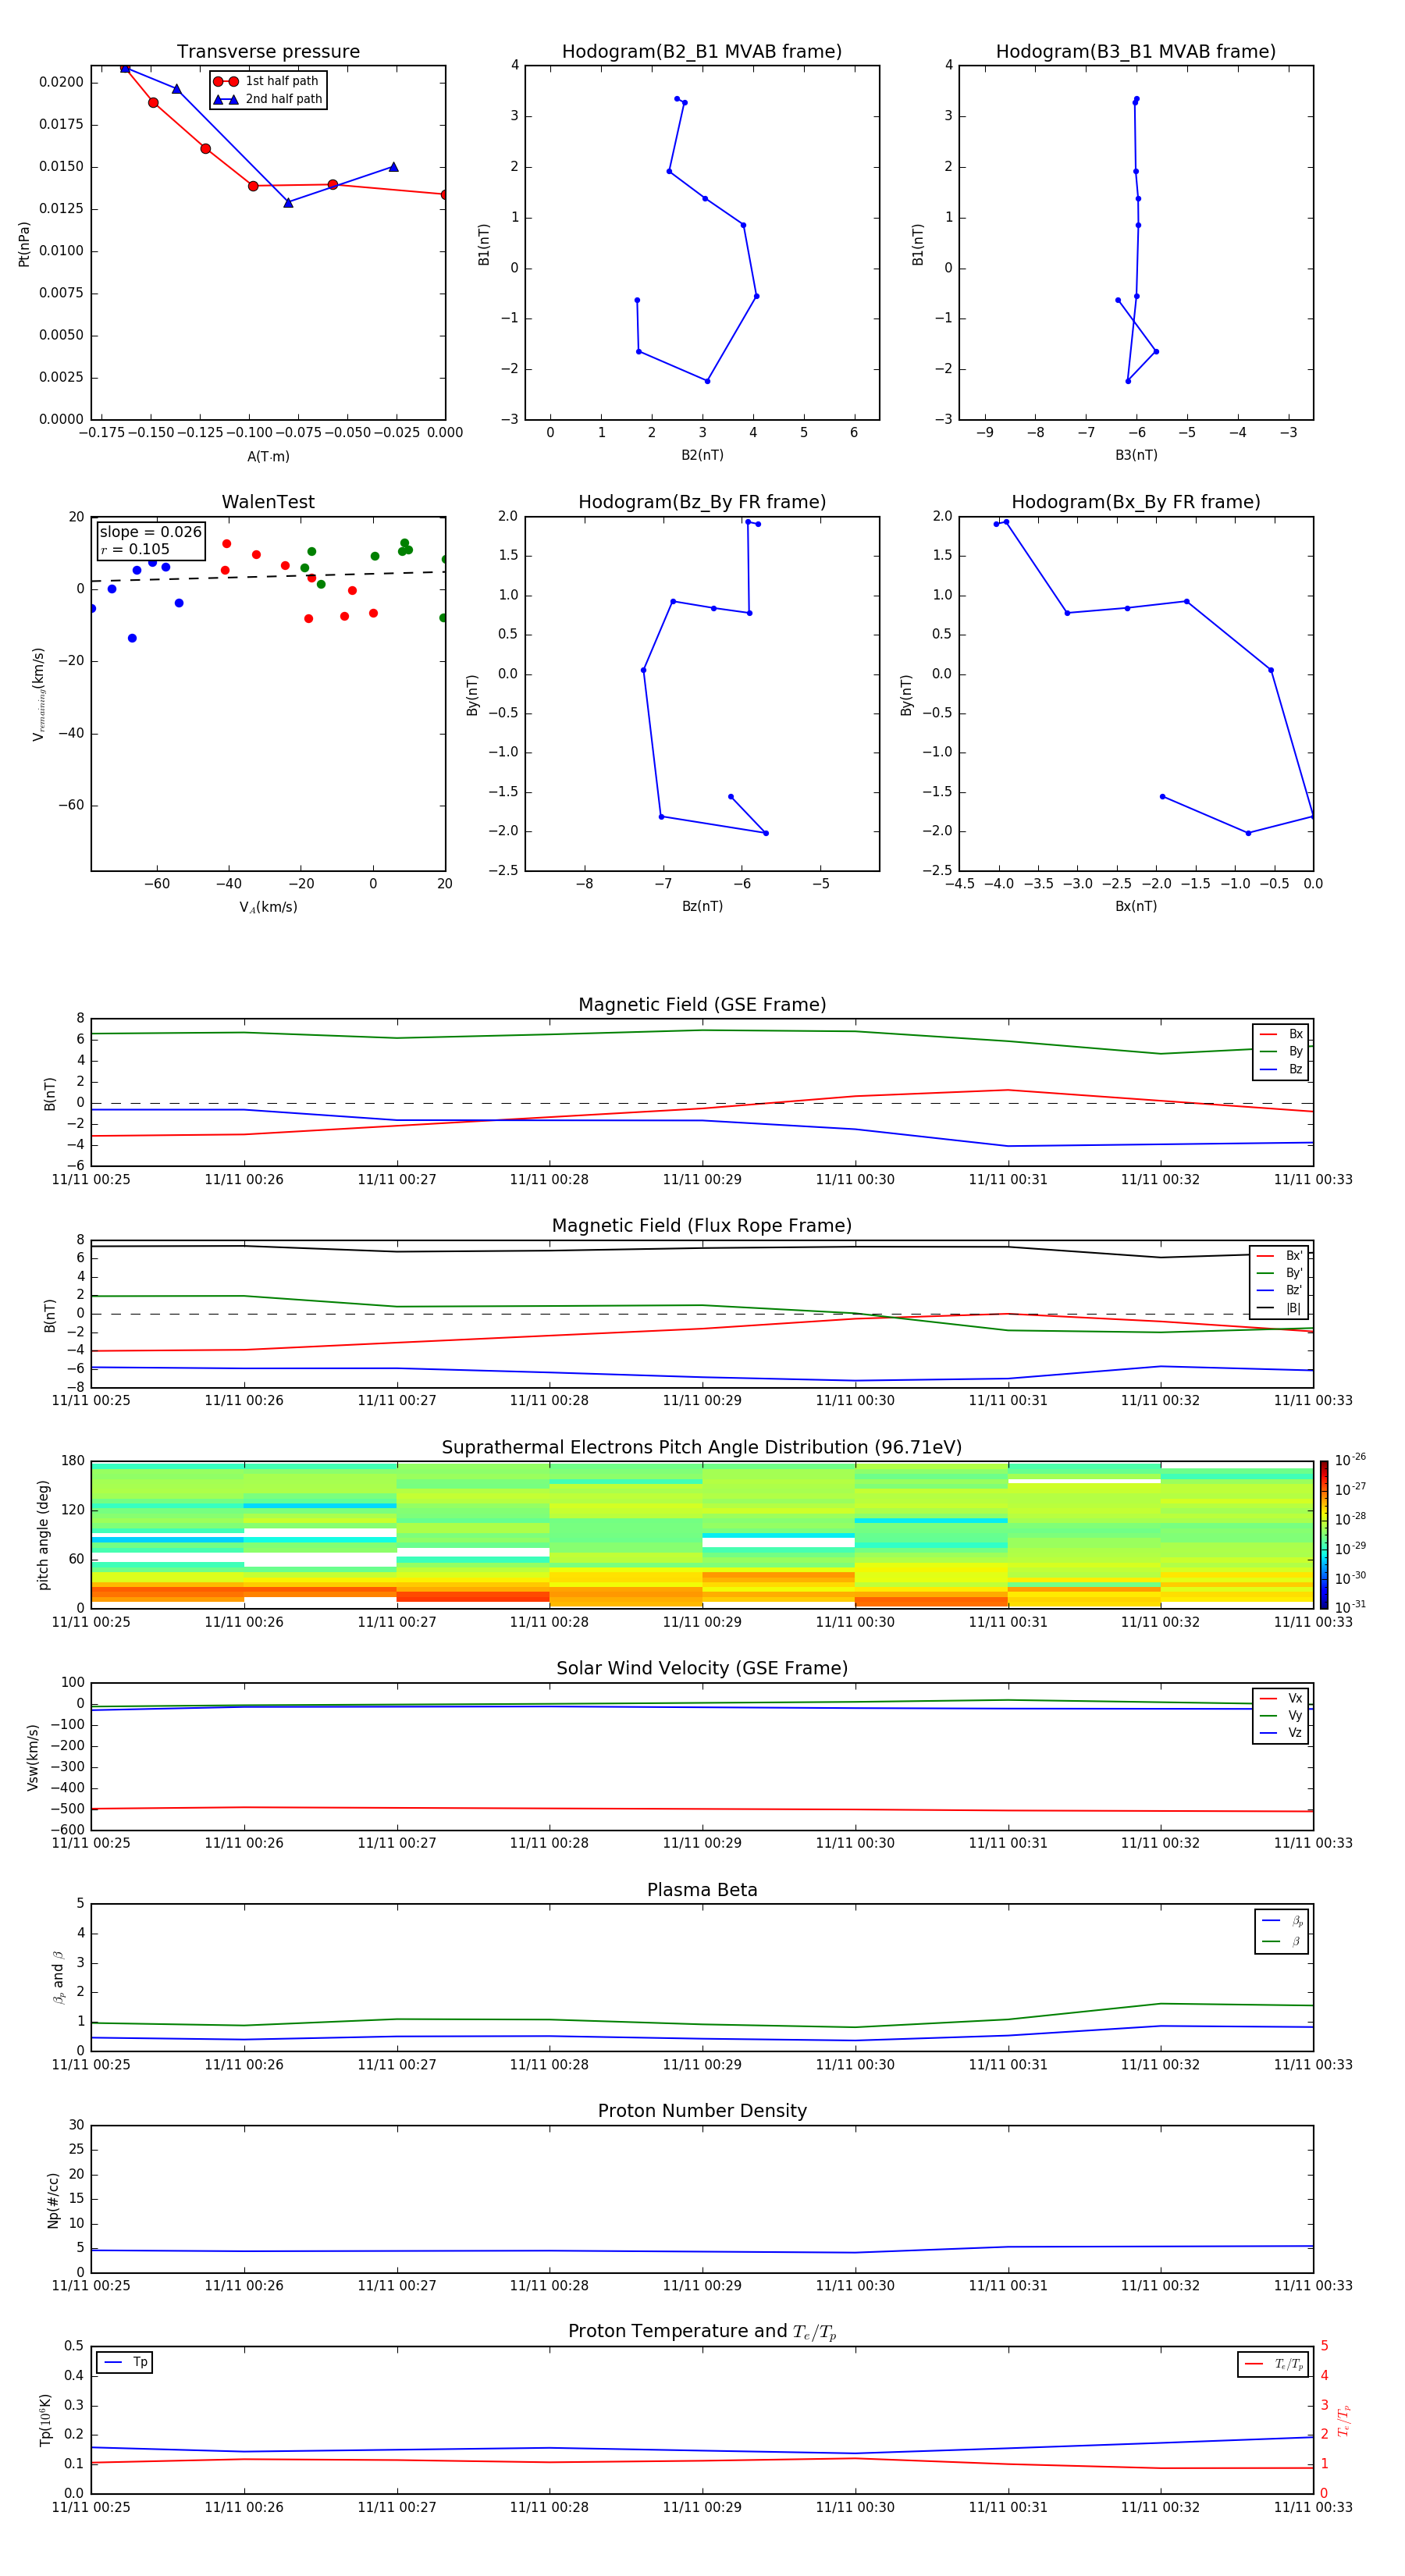The width and height of the screenshot is (1405, 2576).
Task: Click the "Transverse pressure" plot title
Action: pos(268,51)
